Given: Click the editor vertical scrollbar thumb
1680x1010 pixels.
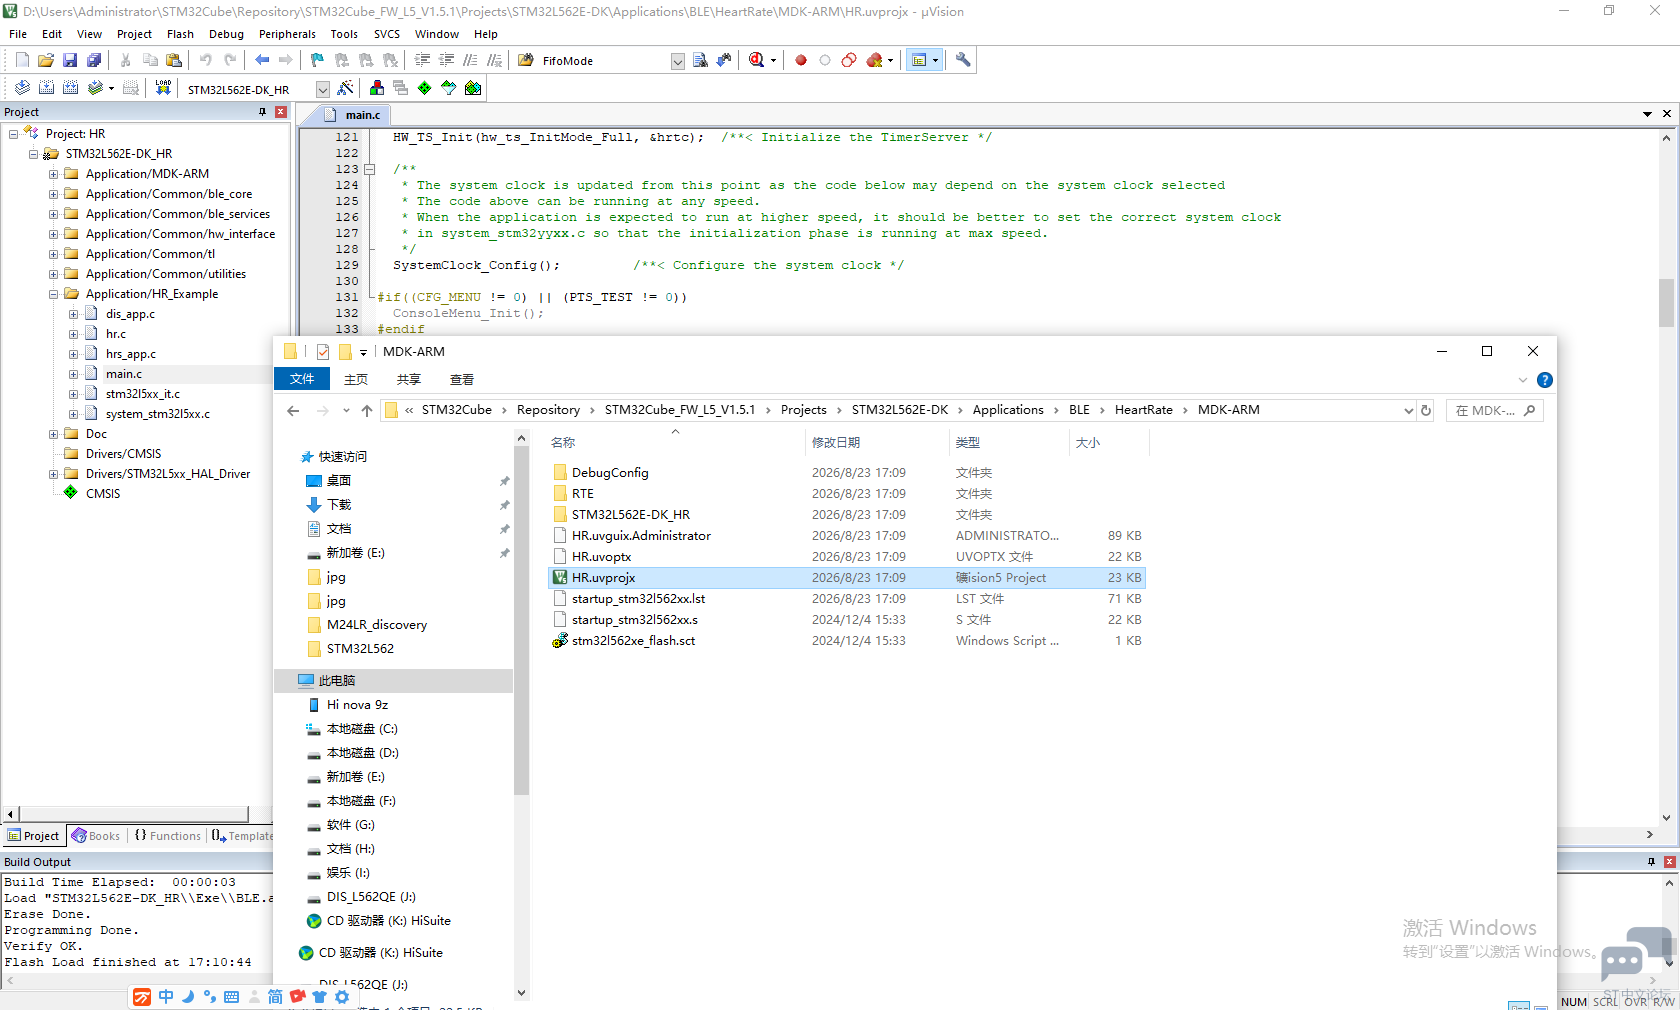Looking at the screenshot, I should [1666, 302].
